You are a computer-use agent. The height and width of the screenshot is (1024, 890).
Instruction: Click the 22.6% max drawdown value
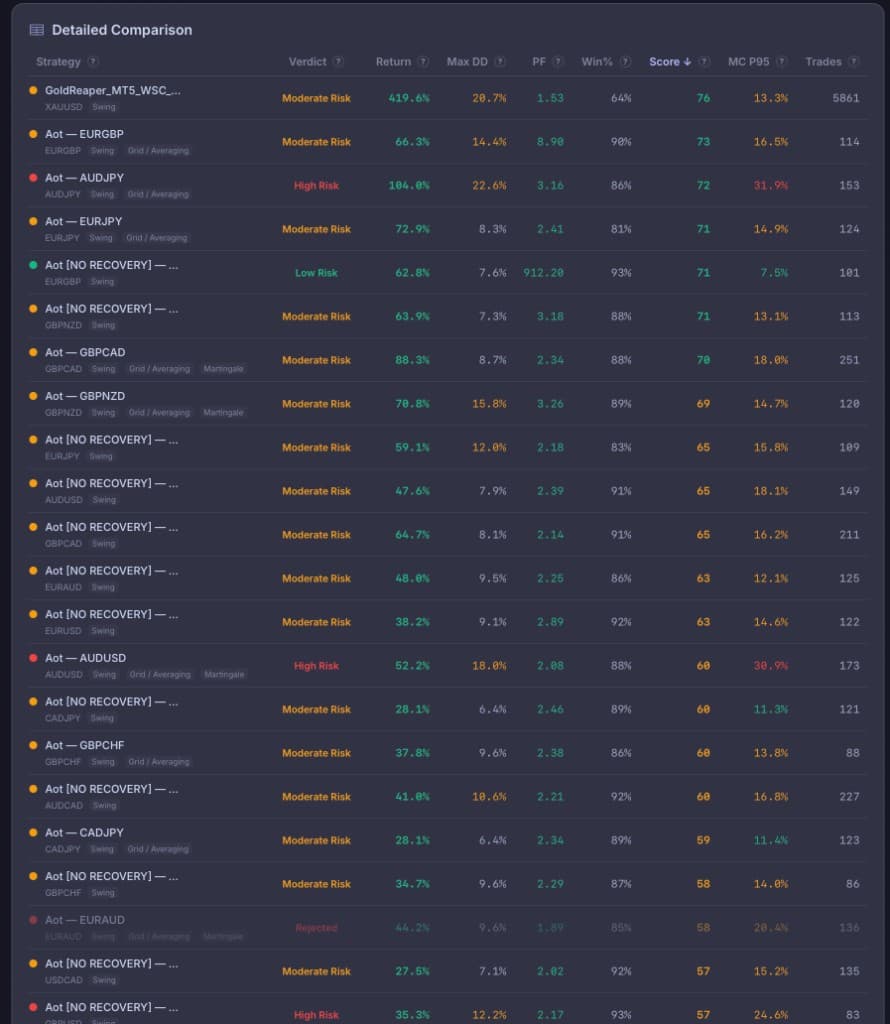click(489, 185)
